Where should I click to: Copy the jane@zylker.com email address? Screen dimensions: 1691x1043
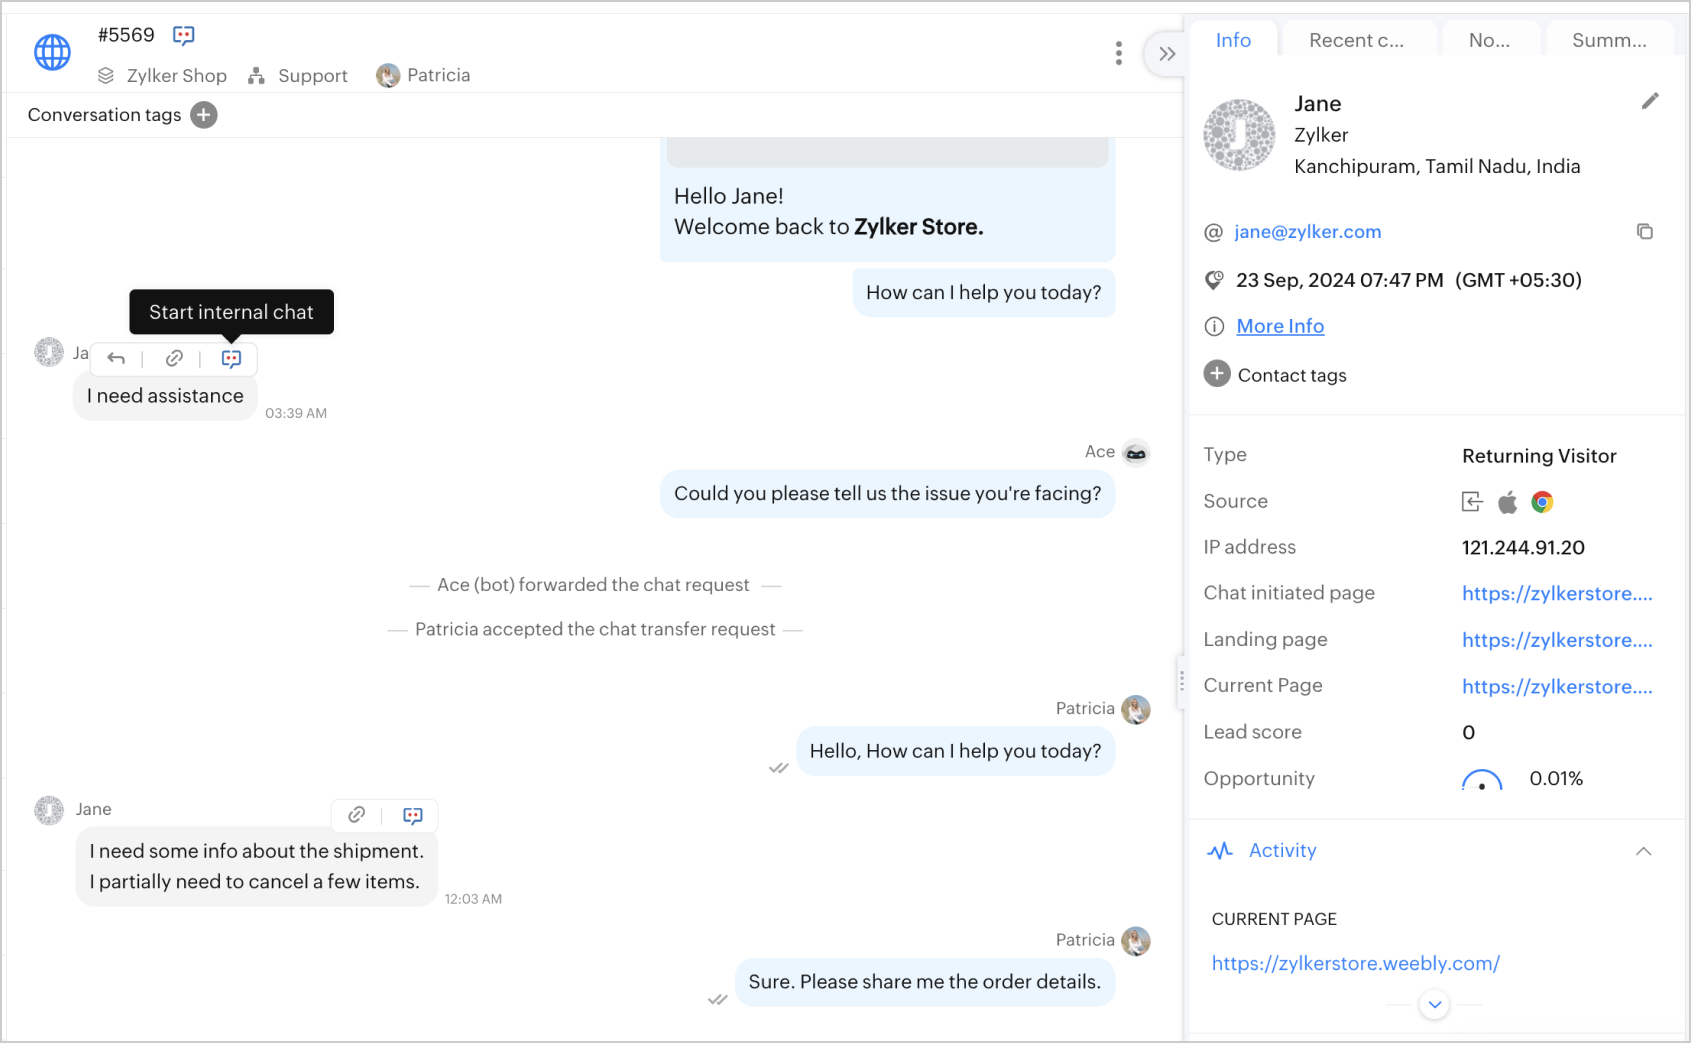(1644, 232)
